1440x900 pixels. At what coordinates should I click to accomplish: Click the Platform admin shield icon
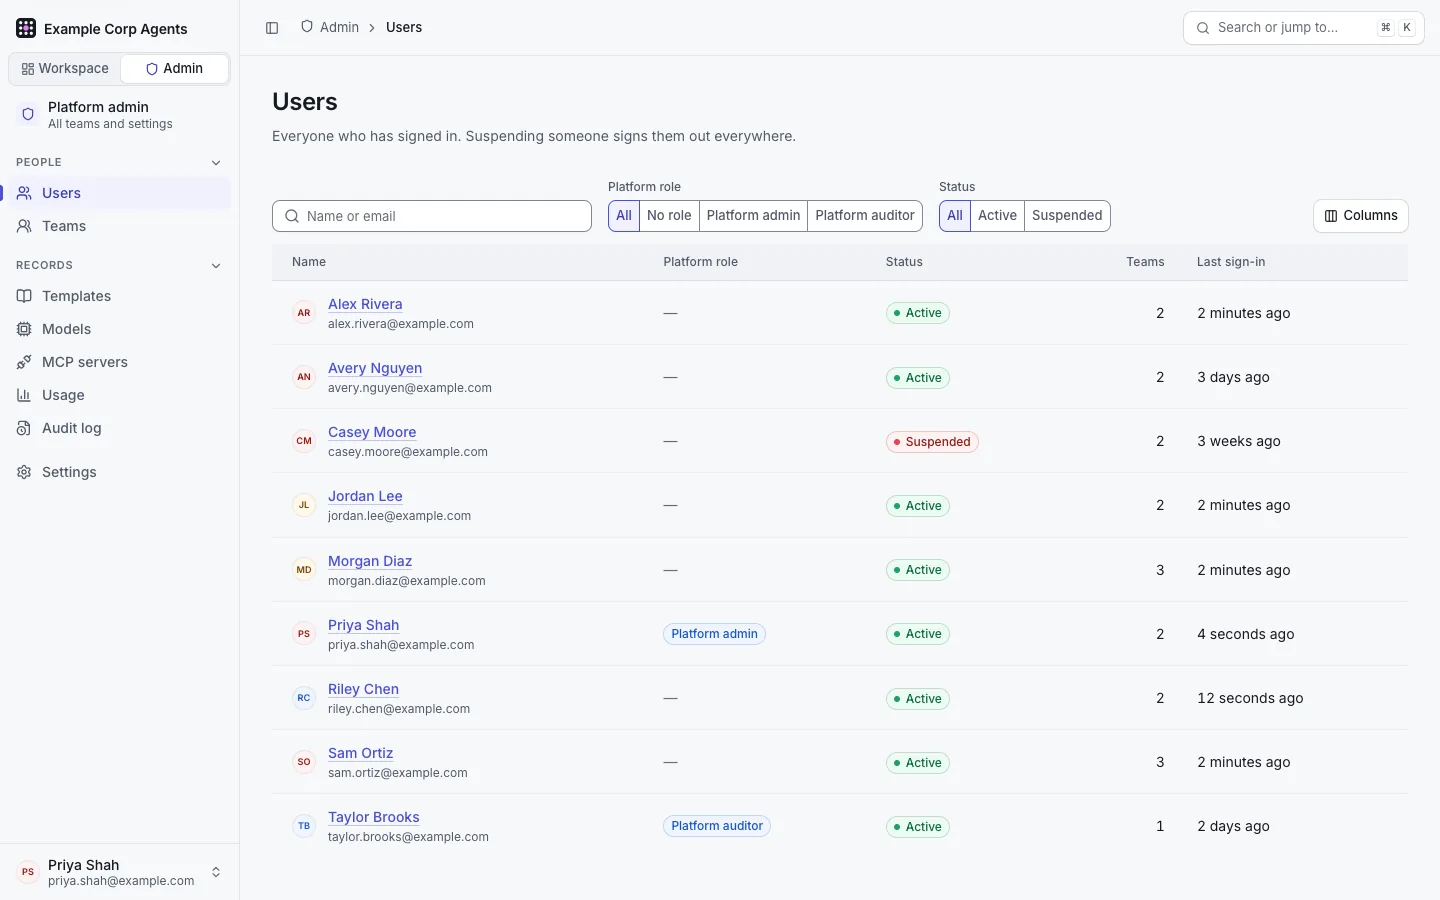tap(28, 115)
